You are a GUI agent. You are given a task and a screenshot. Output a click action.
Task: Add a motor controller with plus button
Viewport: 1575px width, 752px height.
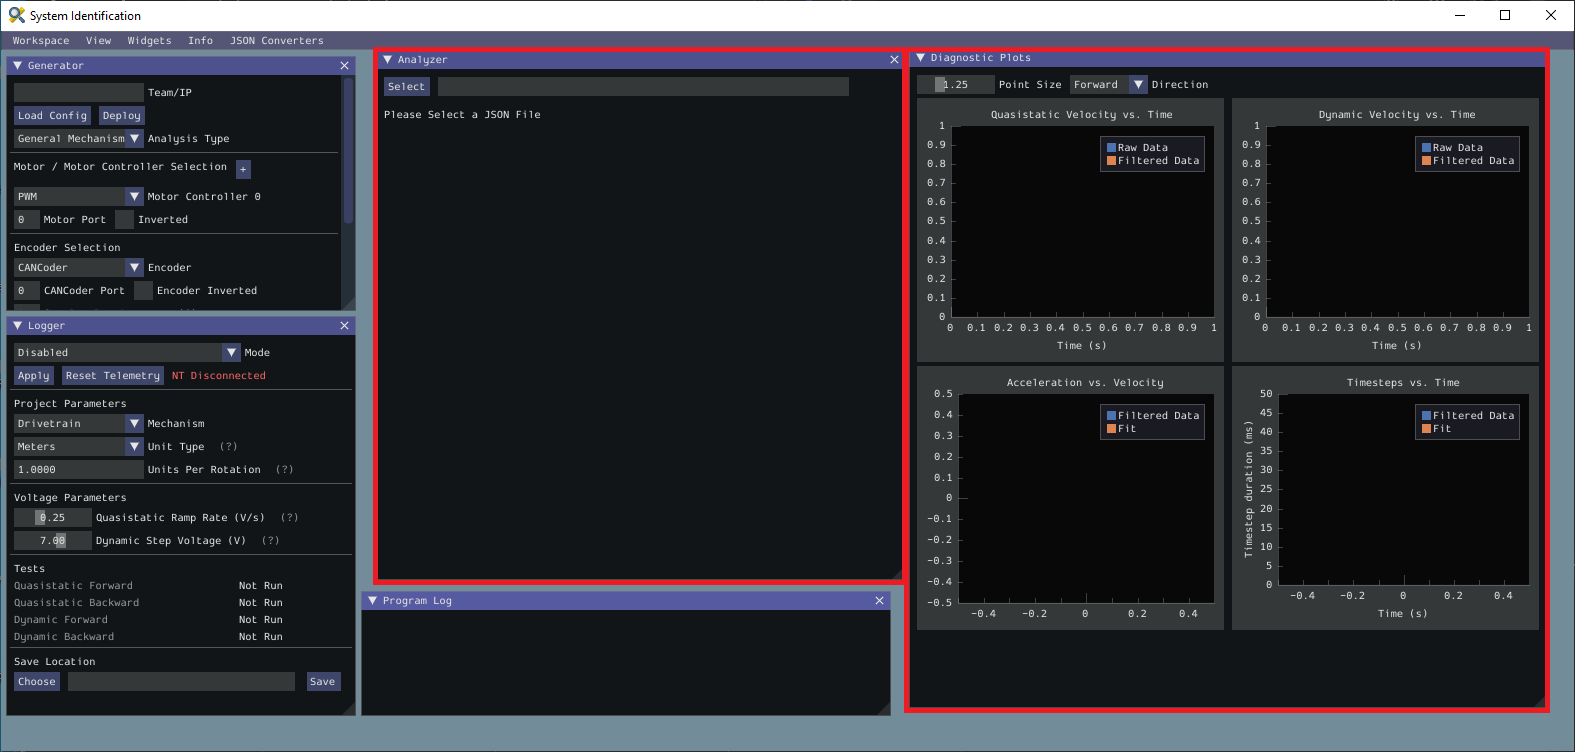tap(243, 169)
